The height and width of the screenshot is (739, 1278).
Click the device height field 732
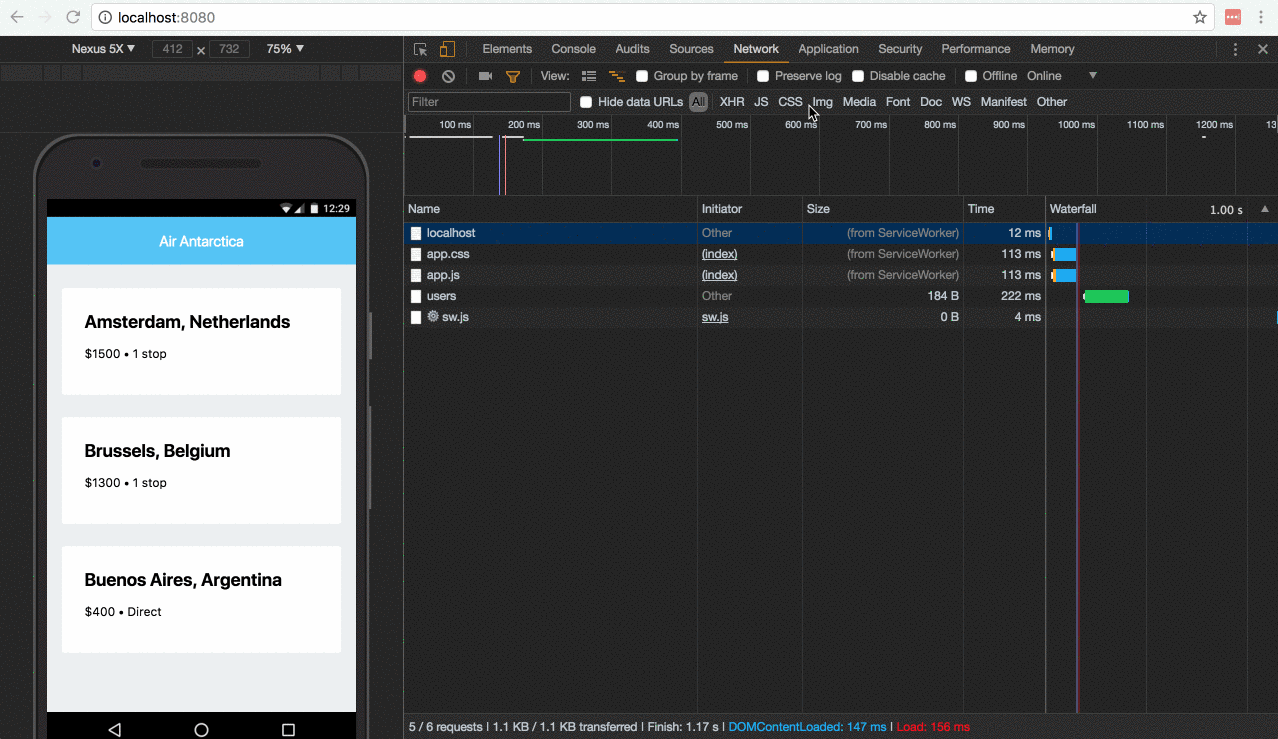click(x=229, y=49)
